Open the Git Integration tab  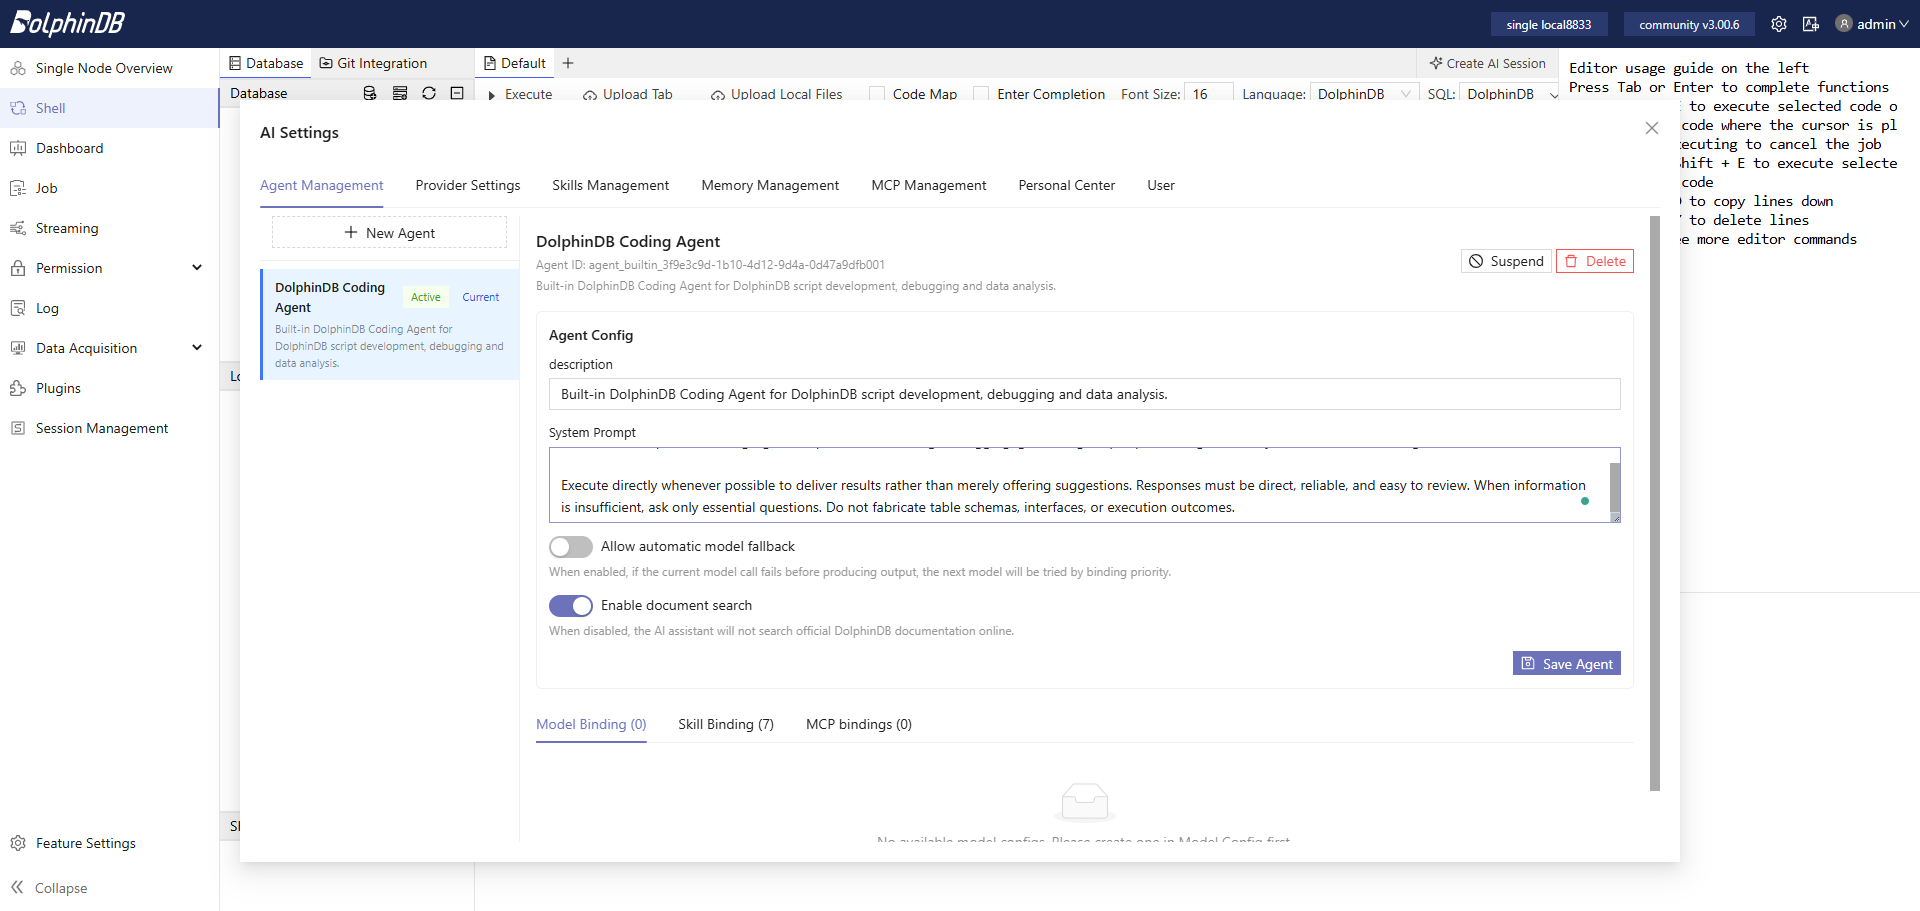click(x=373, y=63)
